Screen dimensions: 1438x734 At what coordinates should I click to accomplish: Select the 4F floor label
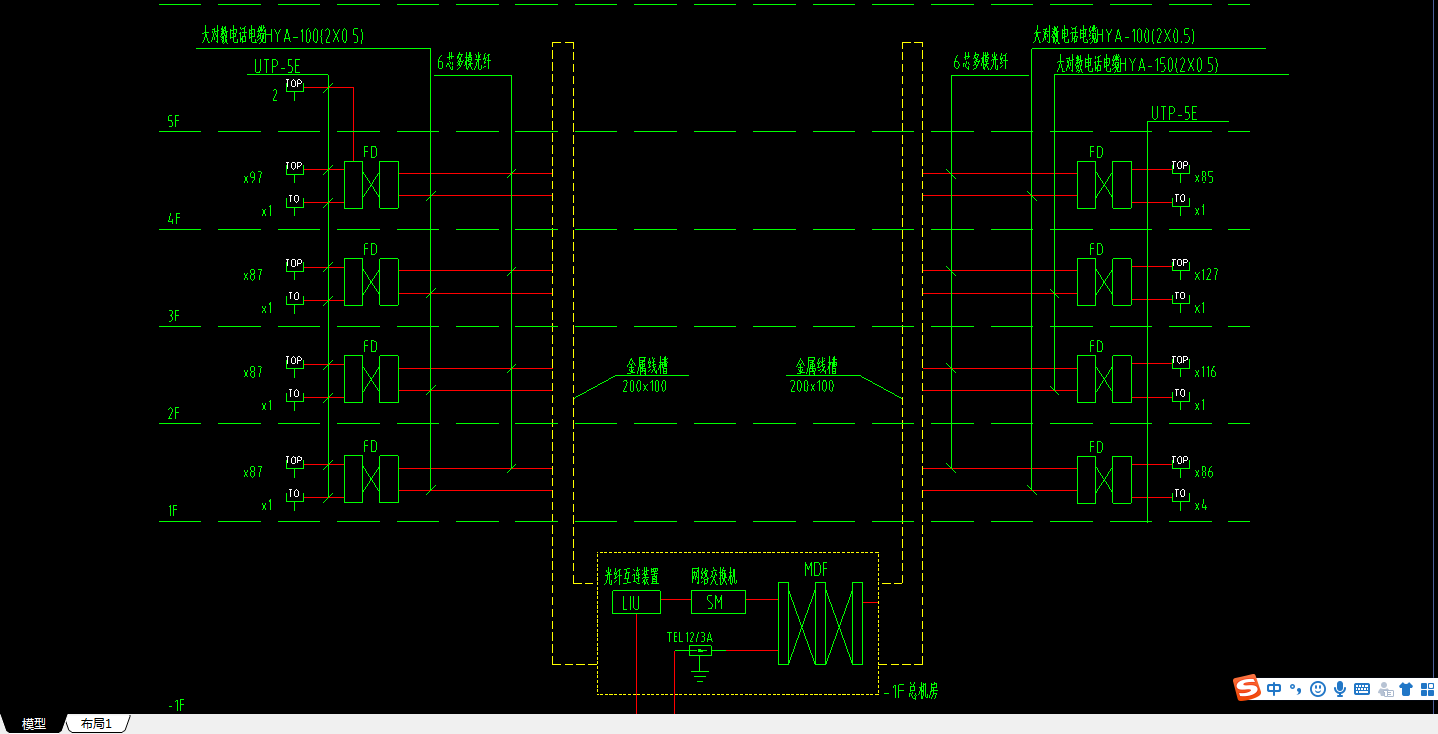[x=174, y=218]
